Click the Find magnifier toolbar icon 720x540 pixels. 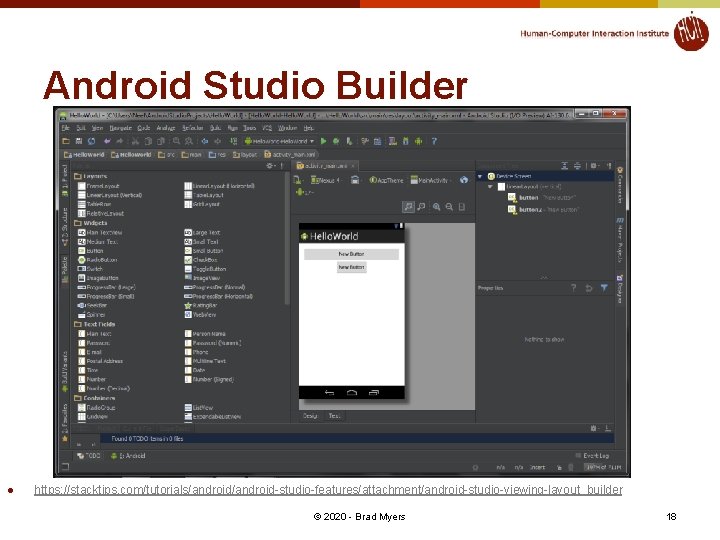[176, 141]
